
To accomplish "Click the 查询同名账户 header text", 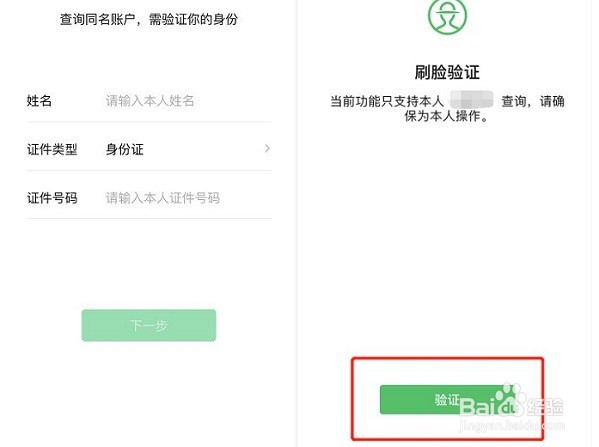I will pyautogui.click(x=97, y=19).
